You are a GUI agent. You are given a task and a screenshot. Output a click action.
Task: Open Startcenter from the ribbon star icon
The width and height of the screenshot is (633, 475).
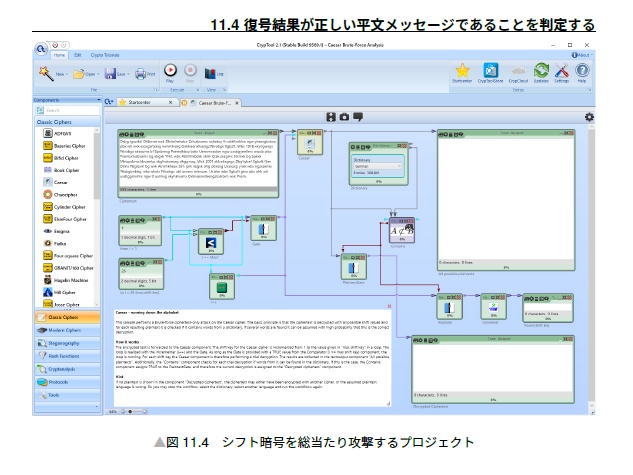pos(463,71)
